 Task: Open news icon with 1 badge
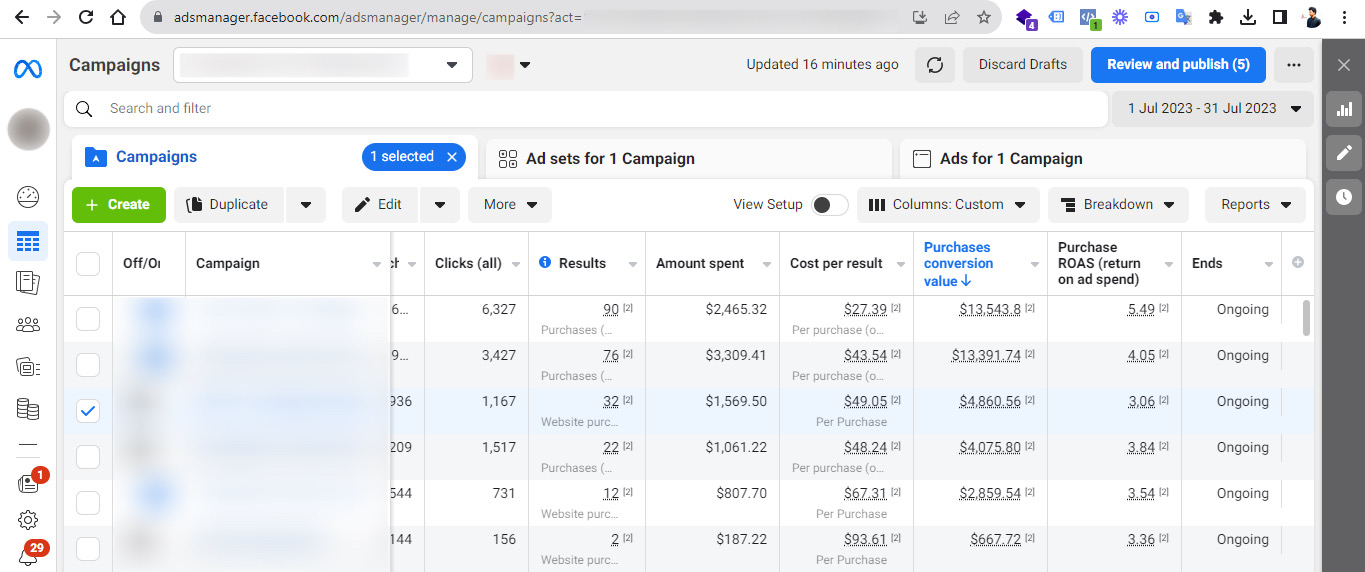(x=28, y=484)
